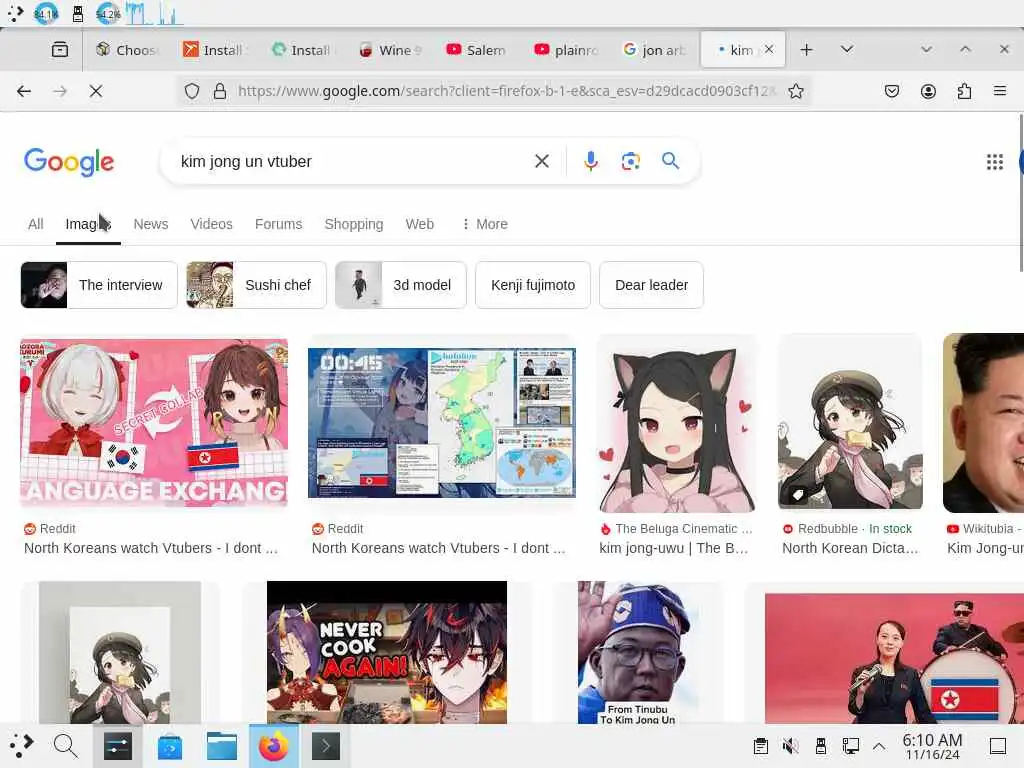
Task: Go back with the browser back arrow
Action: [x=24, y=91]
